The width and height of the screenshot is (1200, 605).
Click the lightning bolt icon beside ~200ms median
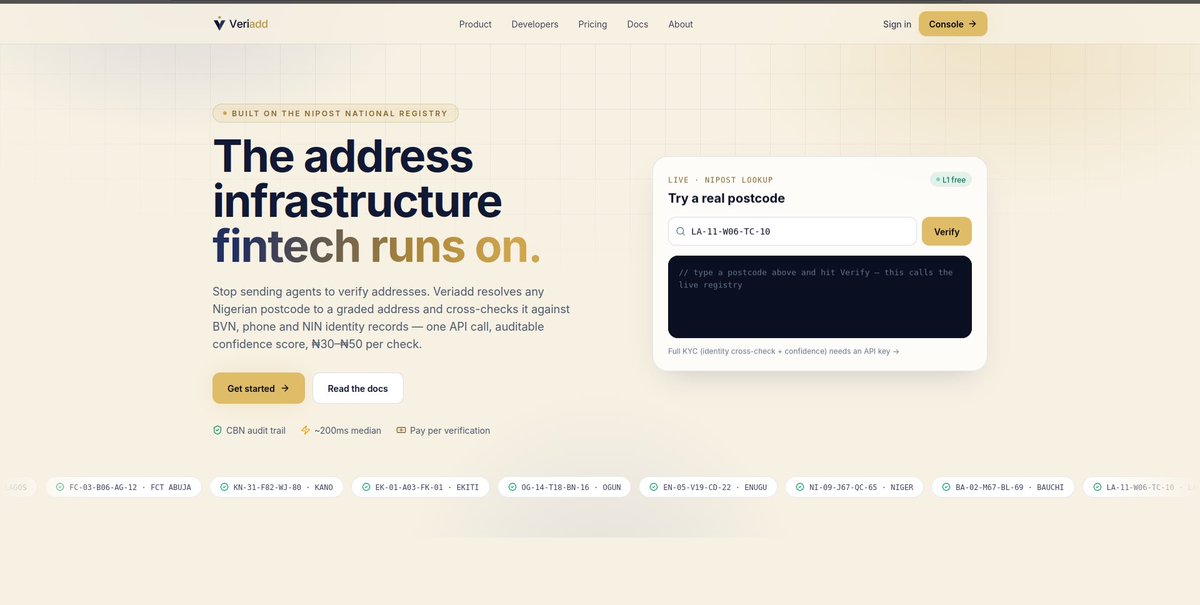(305, 430)
